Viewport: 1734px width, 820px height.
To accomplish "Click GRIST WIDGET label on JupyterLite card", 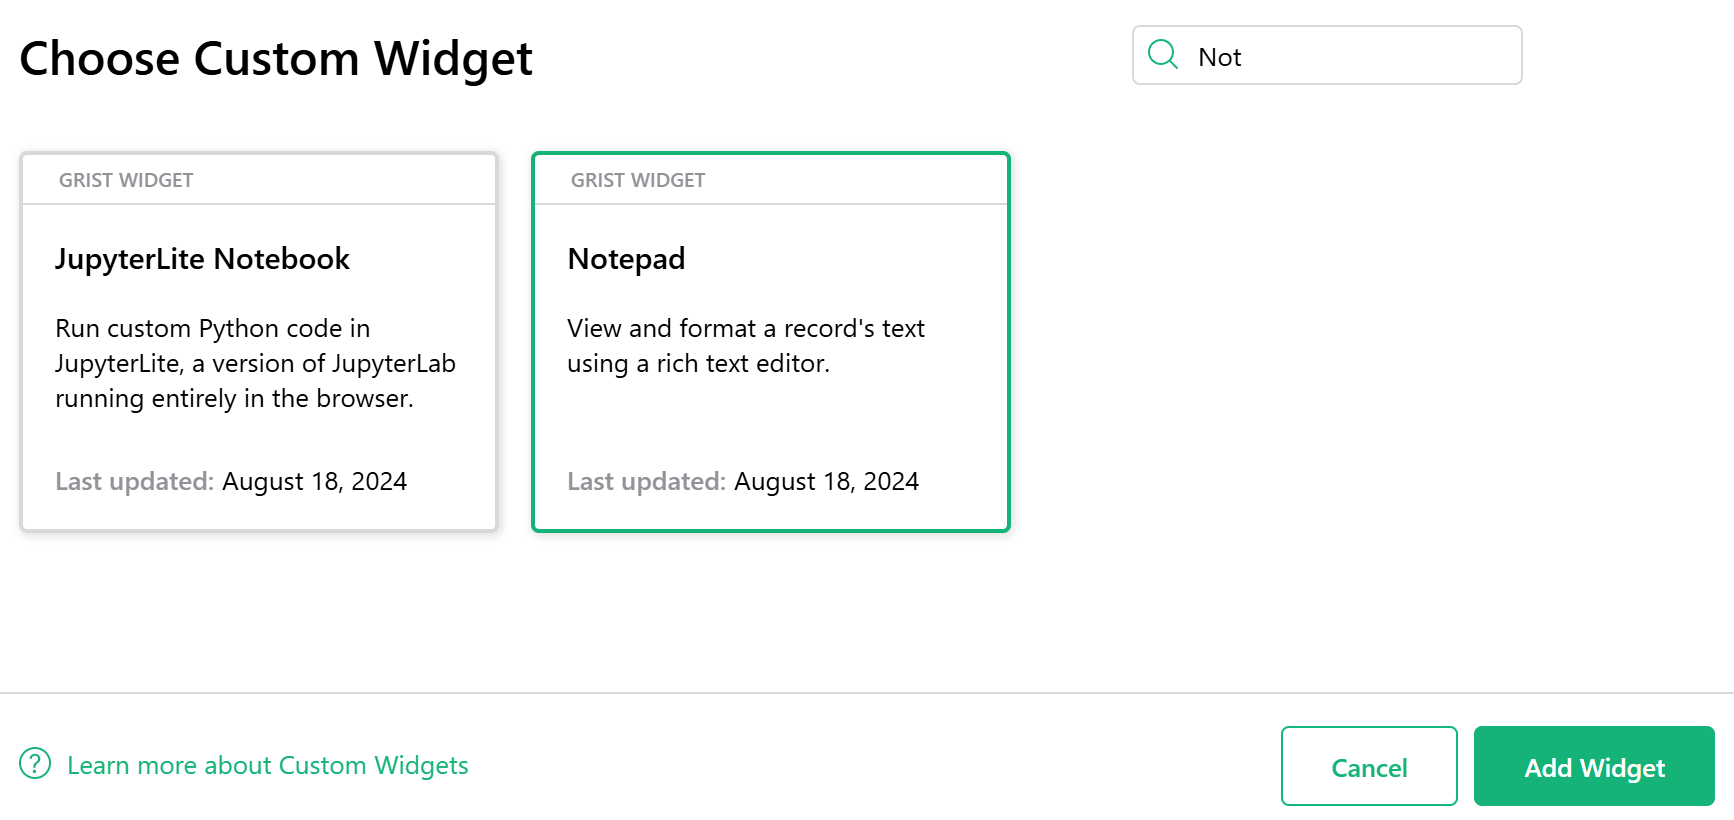I will coord(126,181).
